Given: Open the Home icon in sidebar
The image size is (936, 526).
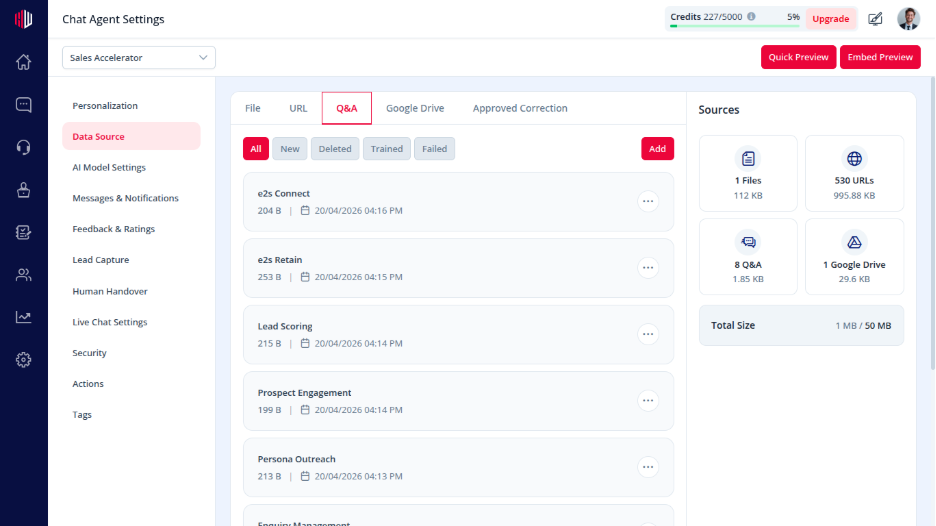Looking at the screenshot, I should pos(23,62).
